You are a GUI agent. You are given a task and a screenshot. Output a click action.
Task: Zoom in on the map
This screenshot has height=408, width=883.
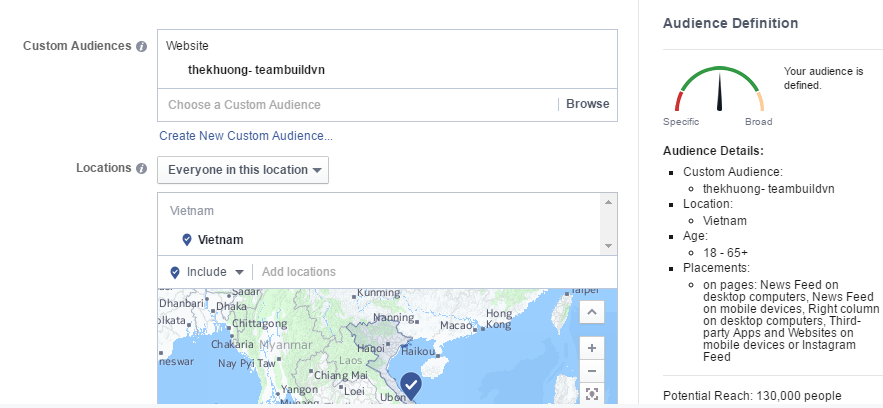click(x=592, y=348)
